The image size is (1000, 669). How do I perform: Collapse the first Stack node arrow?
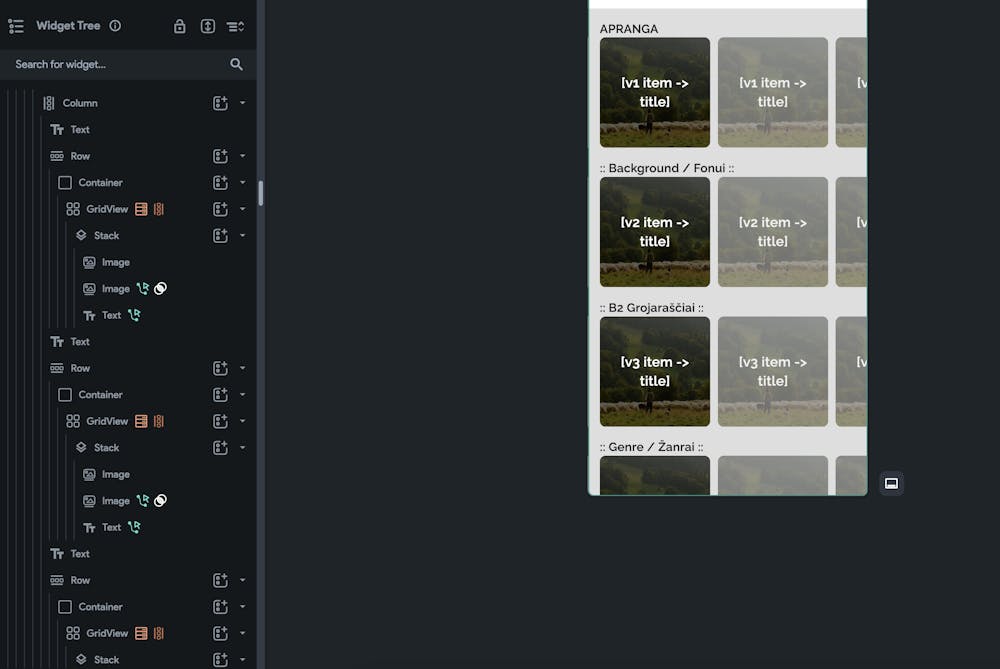click(242, 235)
